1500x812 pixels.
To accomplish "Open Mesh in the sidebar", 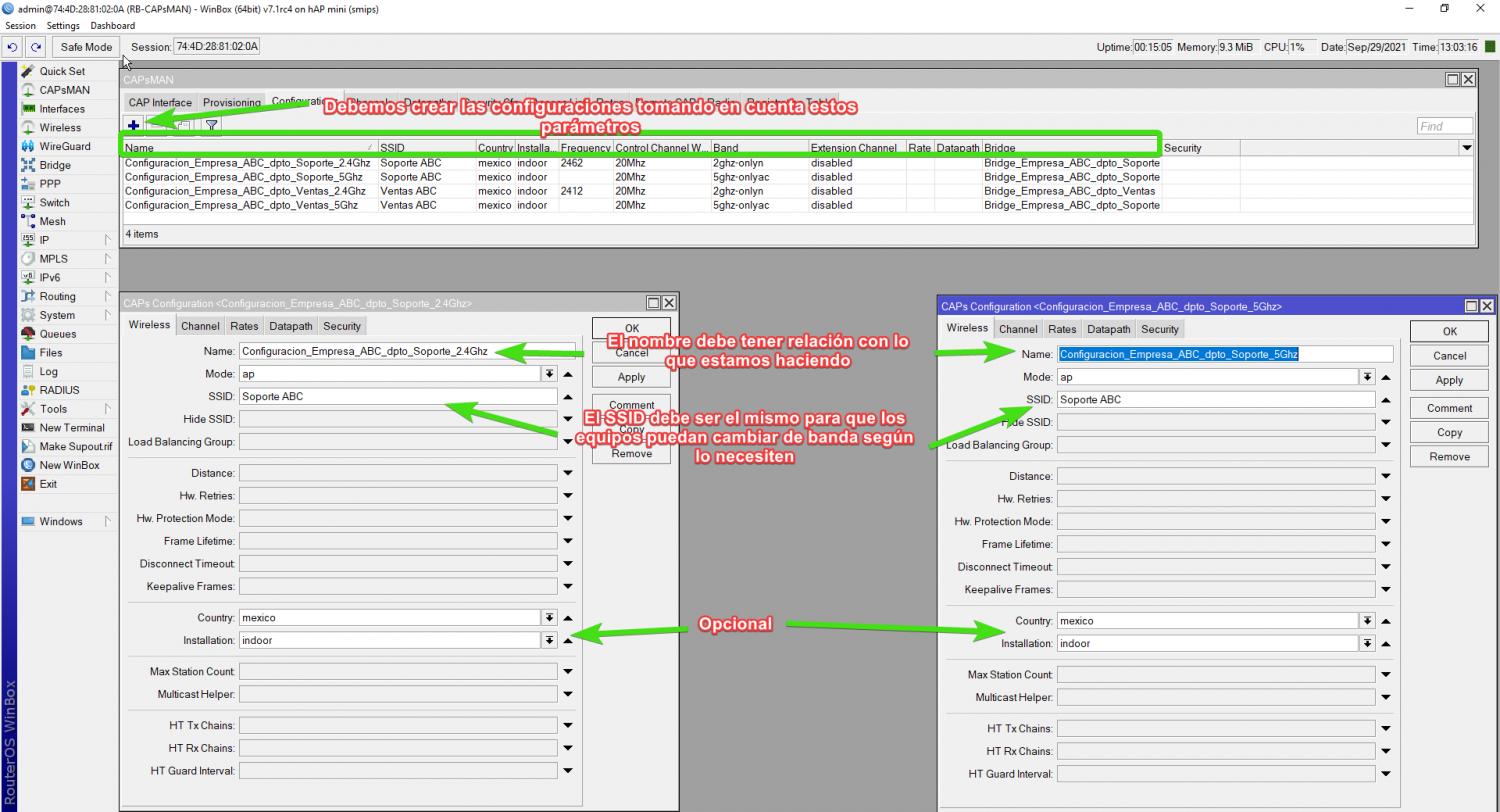I will point(52,221).
